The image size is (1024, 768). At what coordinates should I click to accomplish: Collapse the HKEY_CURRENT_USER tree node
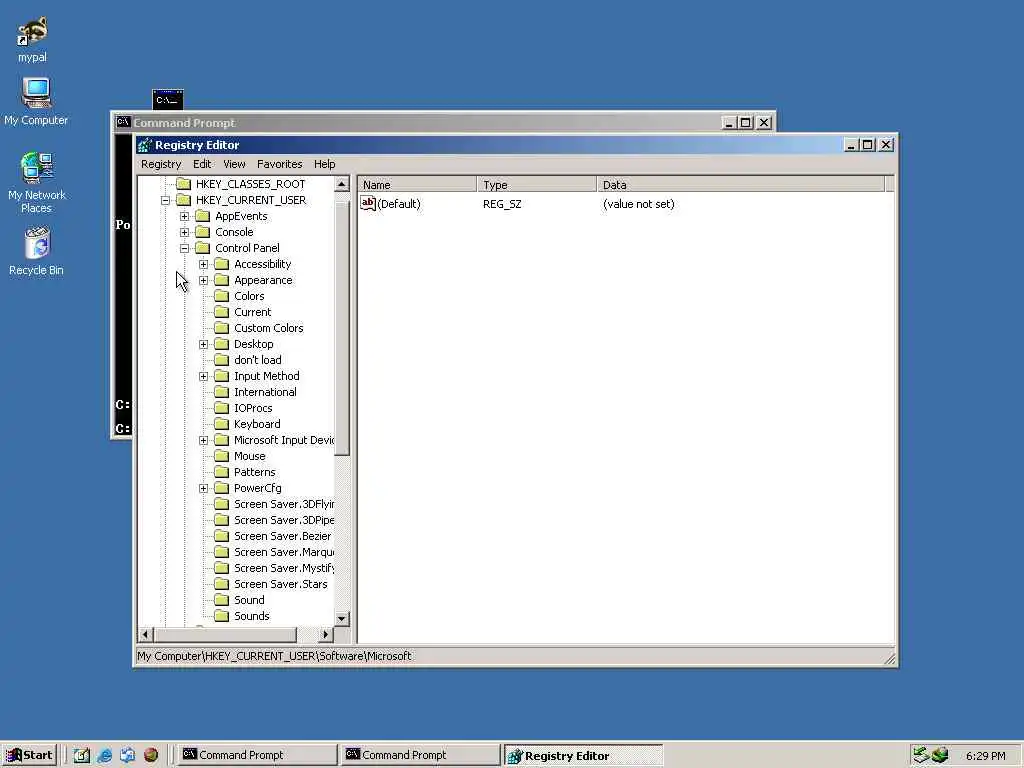165,200
